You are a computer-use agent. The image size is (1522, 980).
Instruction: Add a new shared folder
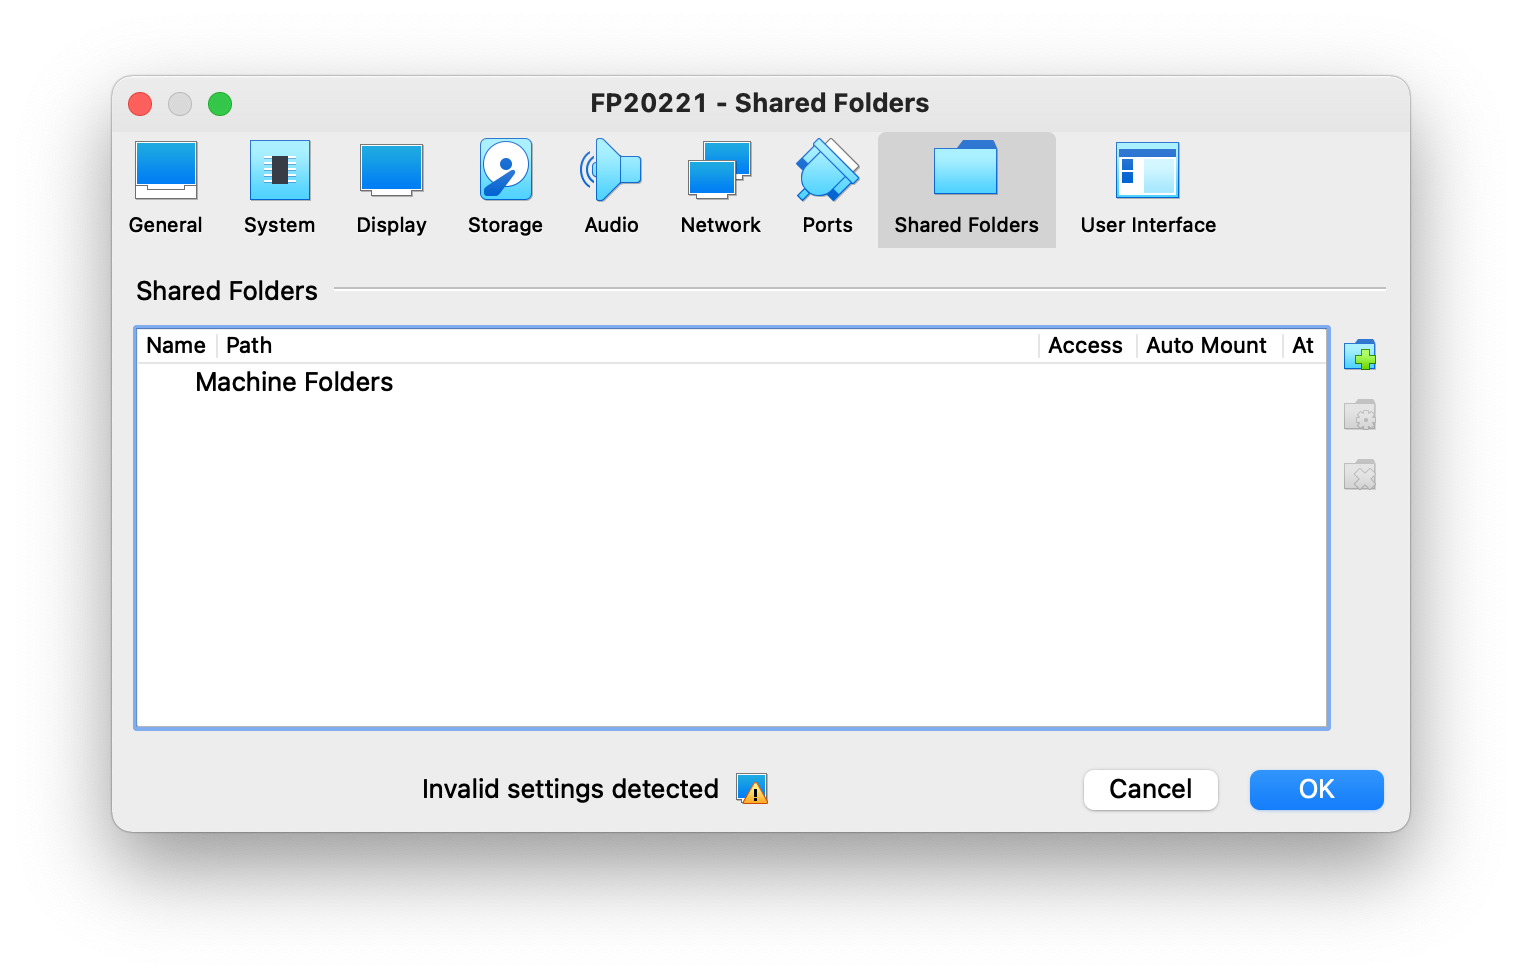click(x=1360, y=355)
